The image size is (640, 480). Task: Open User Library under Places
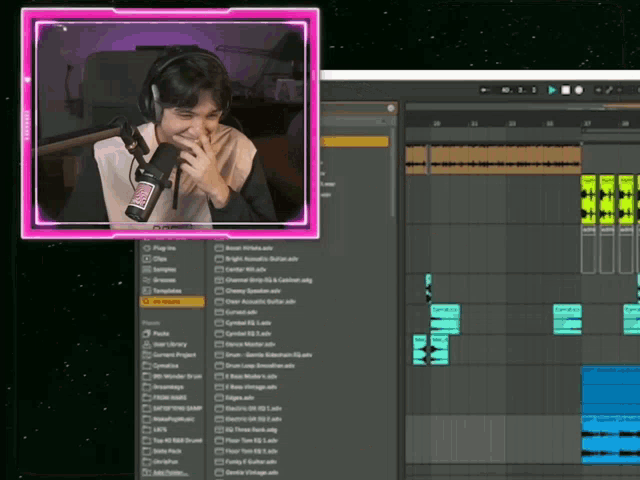(x=165, y=344)
